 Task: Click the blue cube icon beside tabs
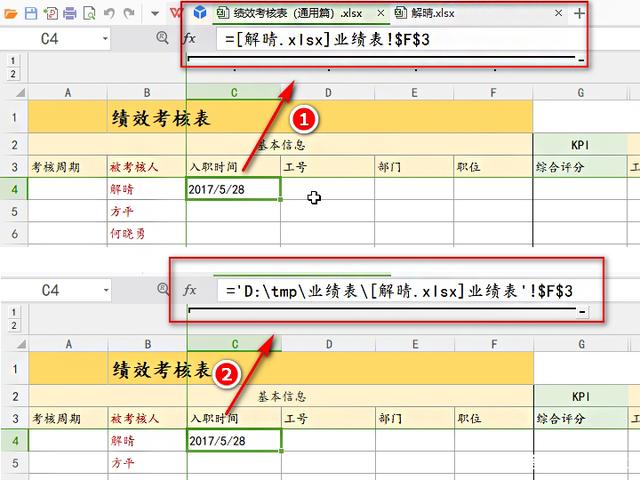(x=200, y=13)
